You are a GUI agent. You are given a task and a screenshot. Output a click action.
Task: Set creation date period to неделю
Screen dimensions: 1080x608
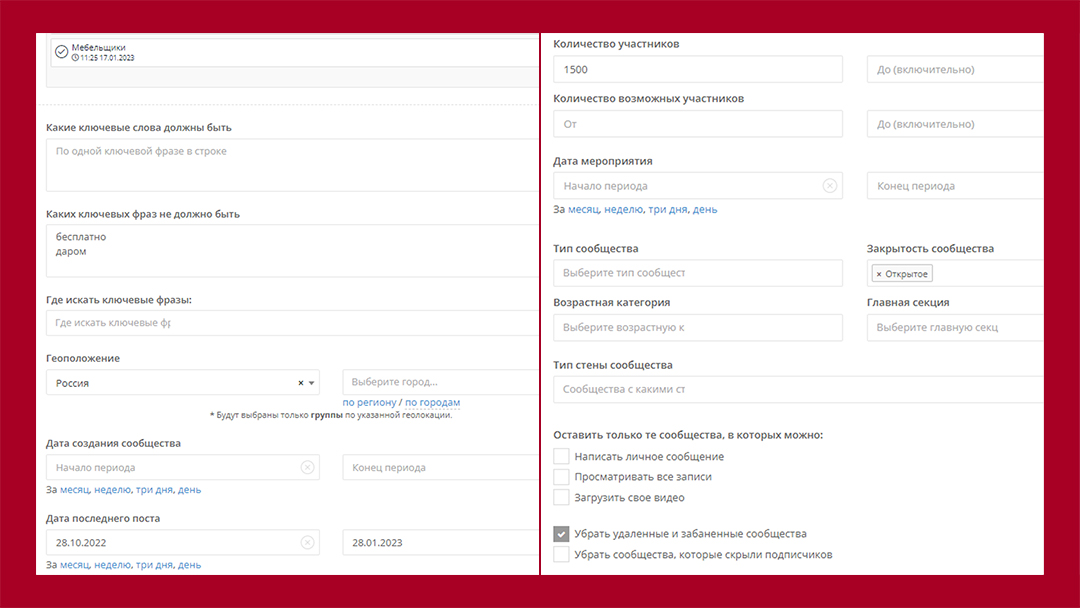112,490
